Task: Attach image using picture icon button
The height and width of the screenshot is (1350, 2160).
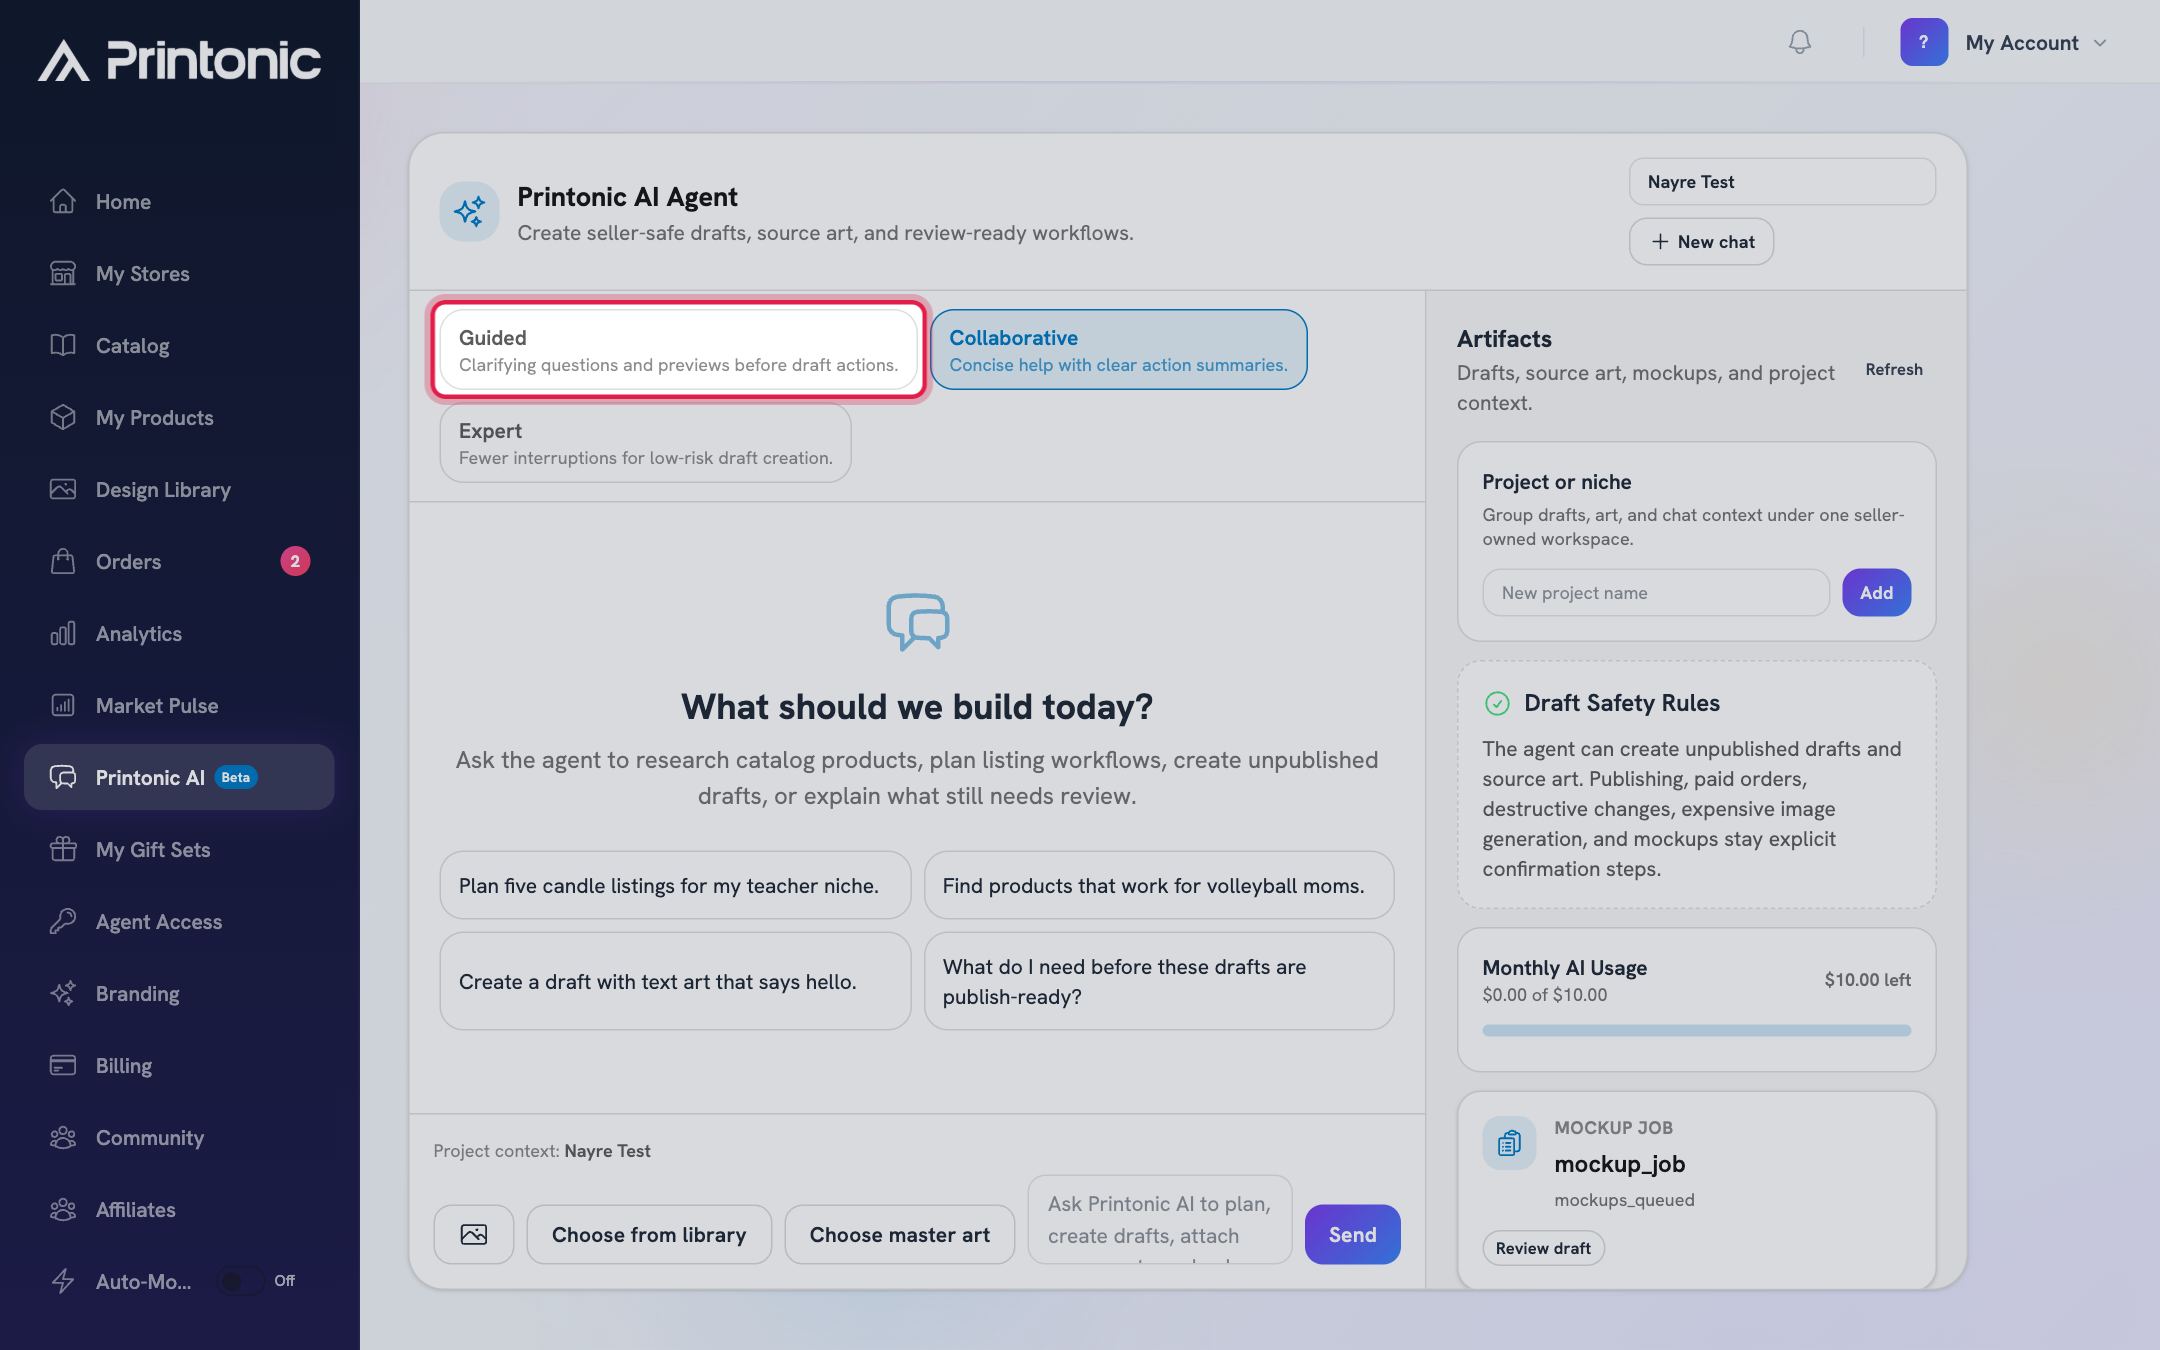Action: [474, 1234]
